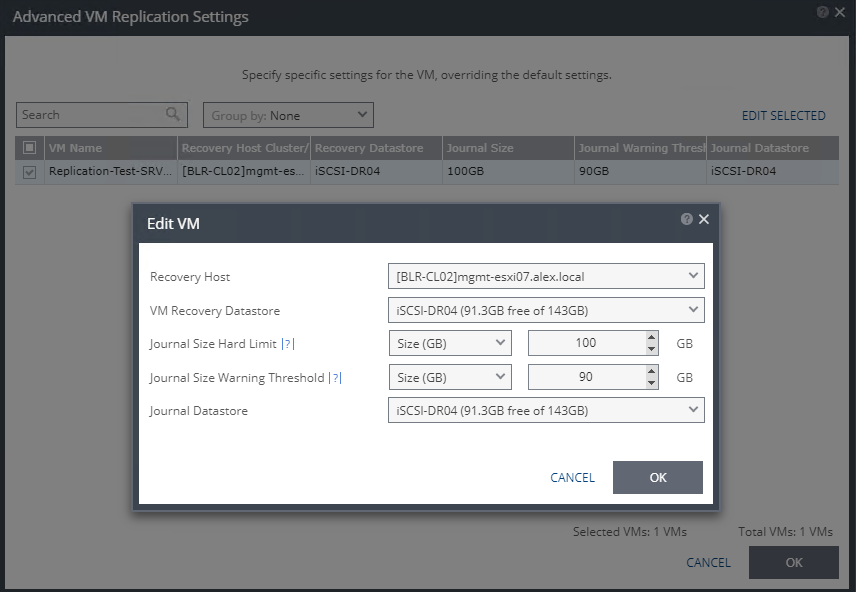856x592 pixels.
Task: Expand the Recovery Host dropdown
Action: 545,276
